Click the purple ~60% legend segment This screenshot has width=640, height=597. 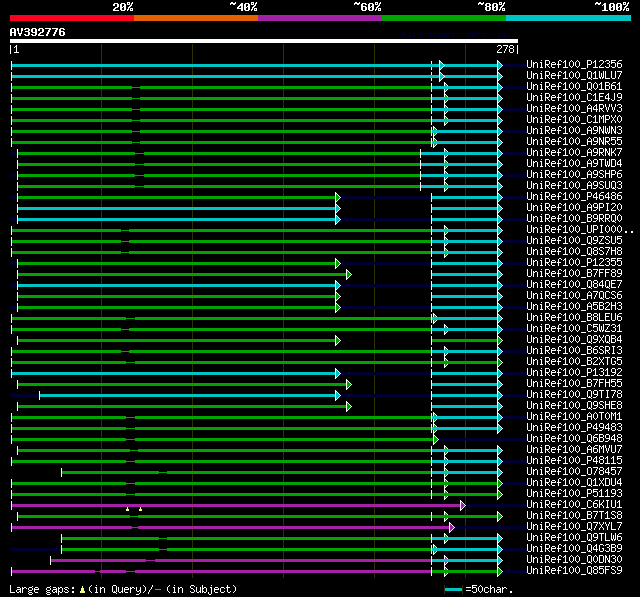[x=320, y=18]
